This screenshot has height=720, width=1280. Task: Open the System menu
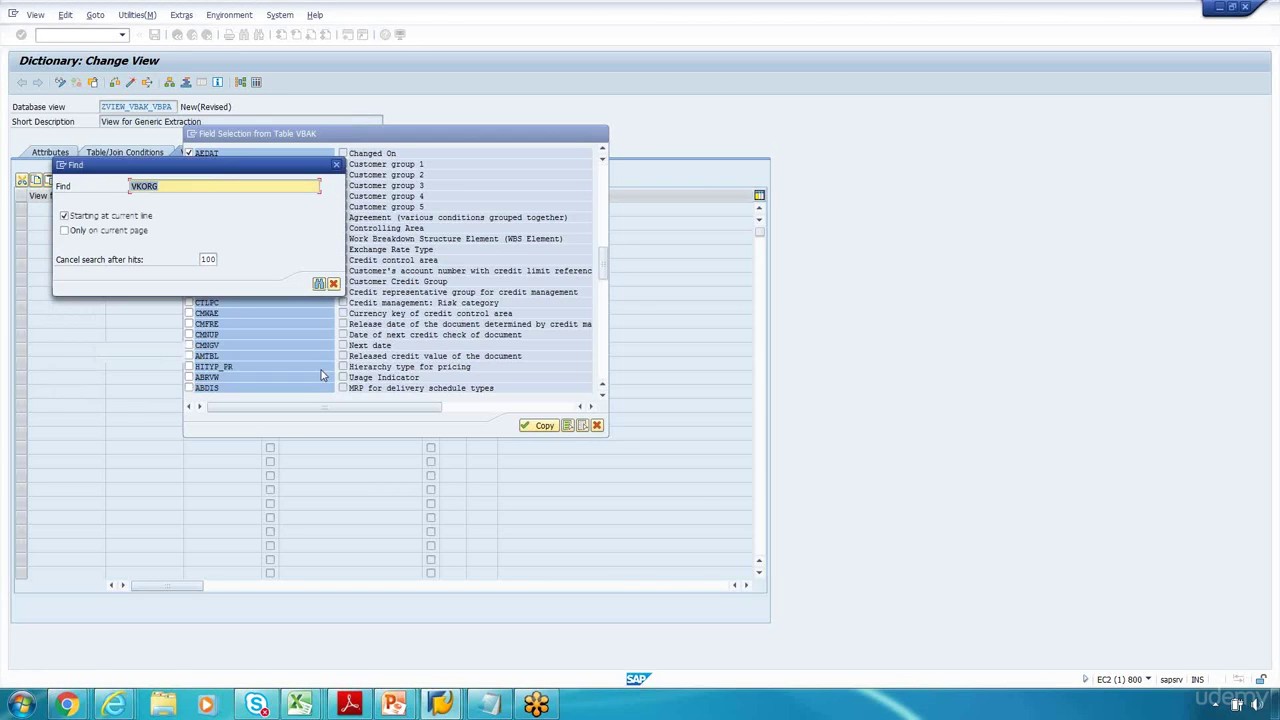[280, 15]
